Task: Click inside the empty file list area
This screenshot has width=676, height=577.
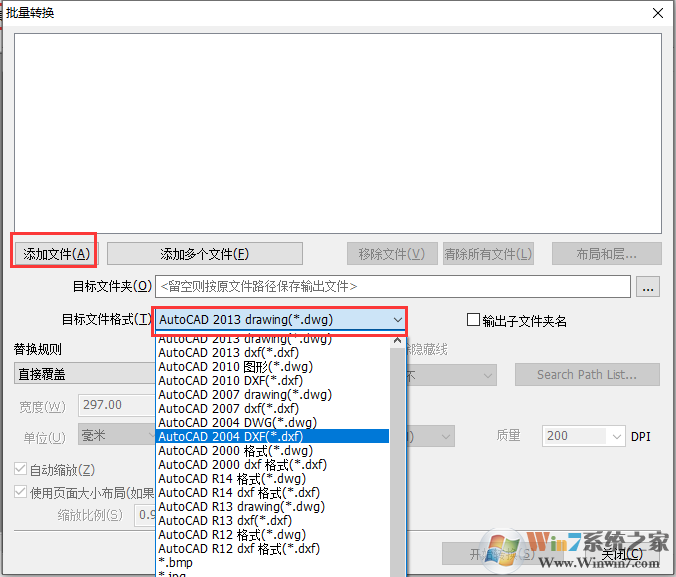Action: [x=338, y=134]
